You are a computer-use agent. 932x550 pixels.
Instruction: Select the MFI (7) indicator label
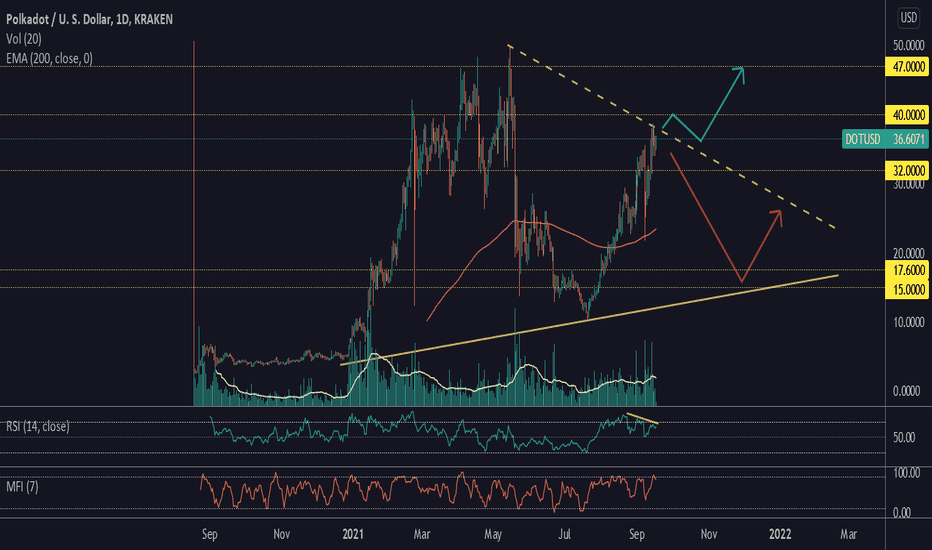click(22, 487)
